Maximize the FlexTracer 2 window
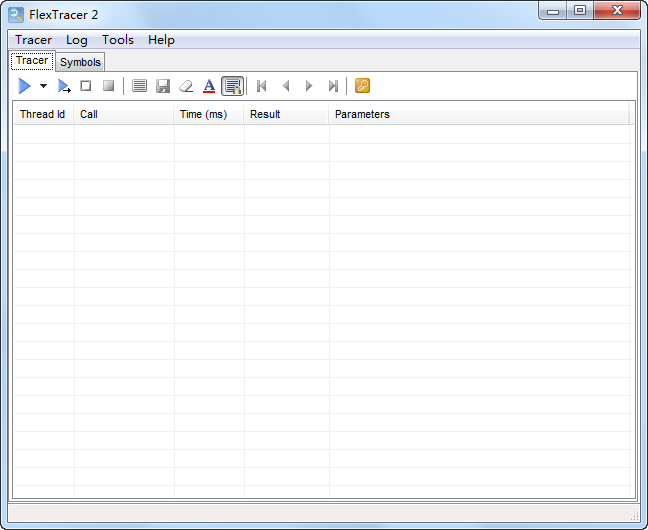 click(580, 10)
